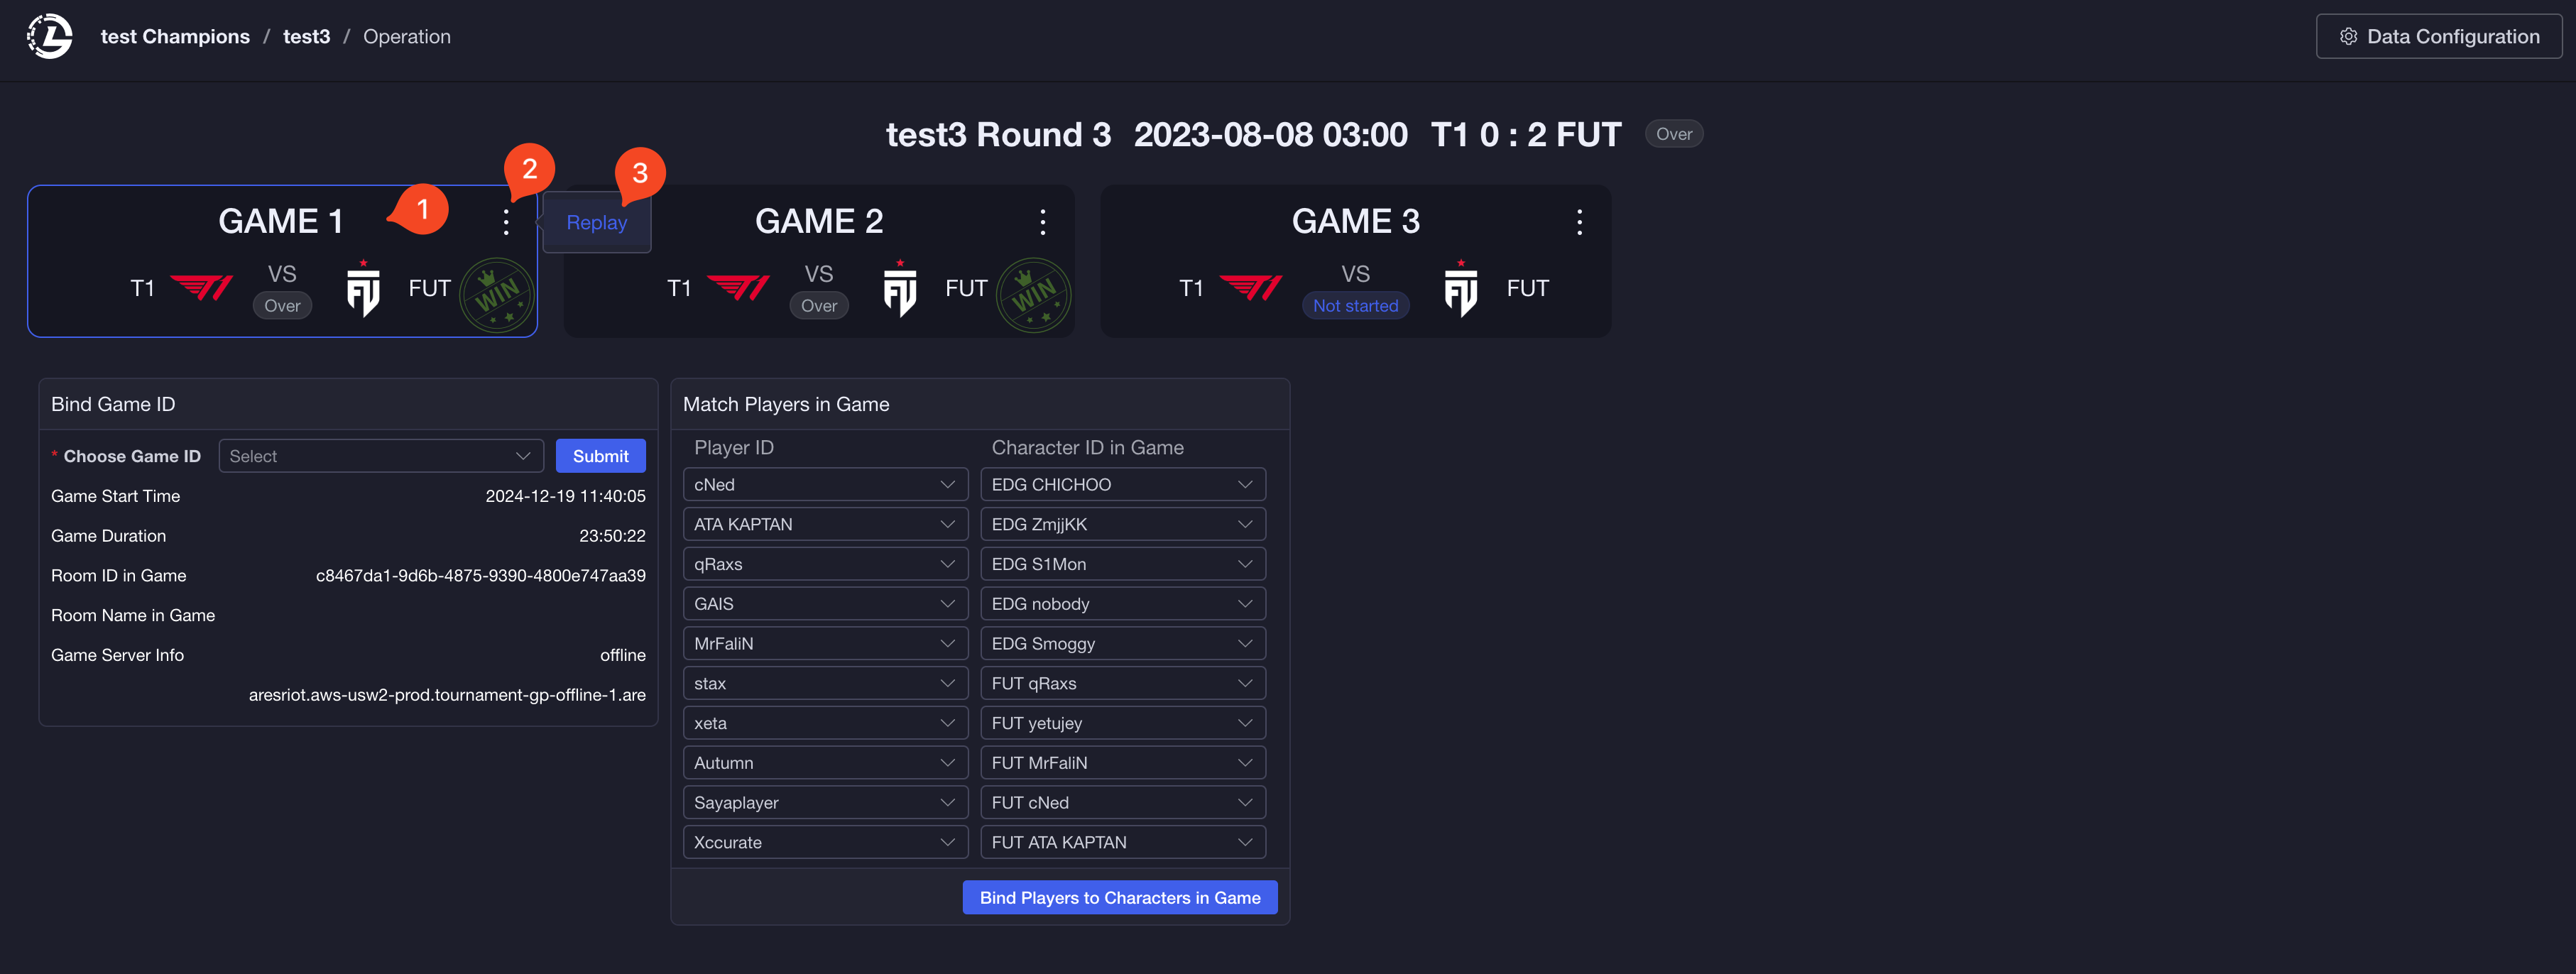Click the app logo in the header
This screenshot has width=2576, height=974.
click(x=49, y=37)
